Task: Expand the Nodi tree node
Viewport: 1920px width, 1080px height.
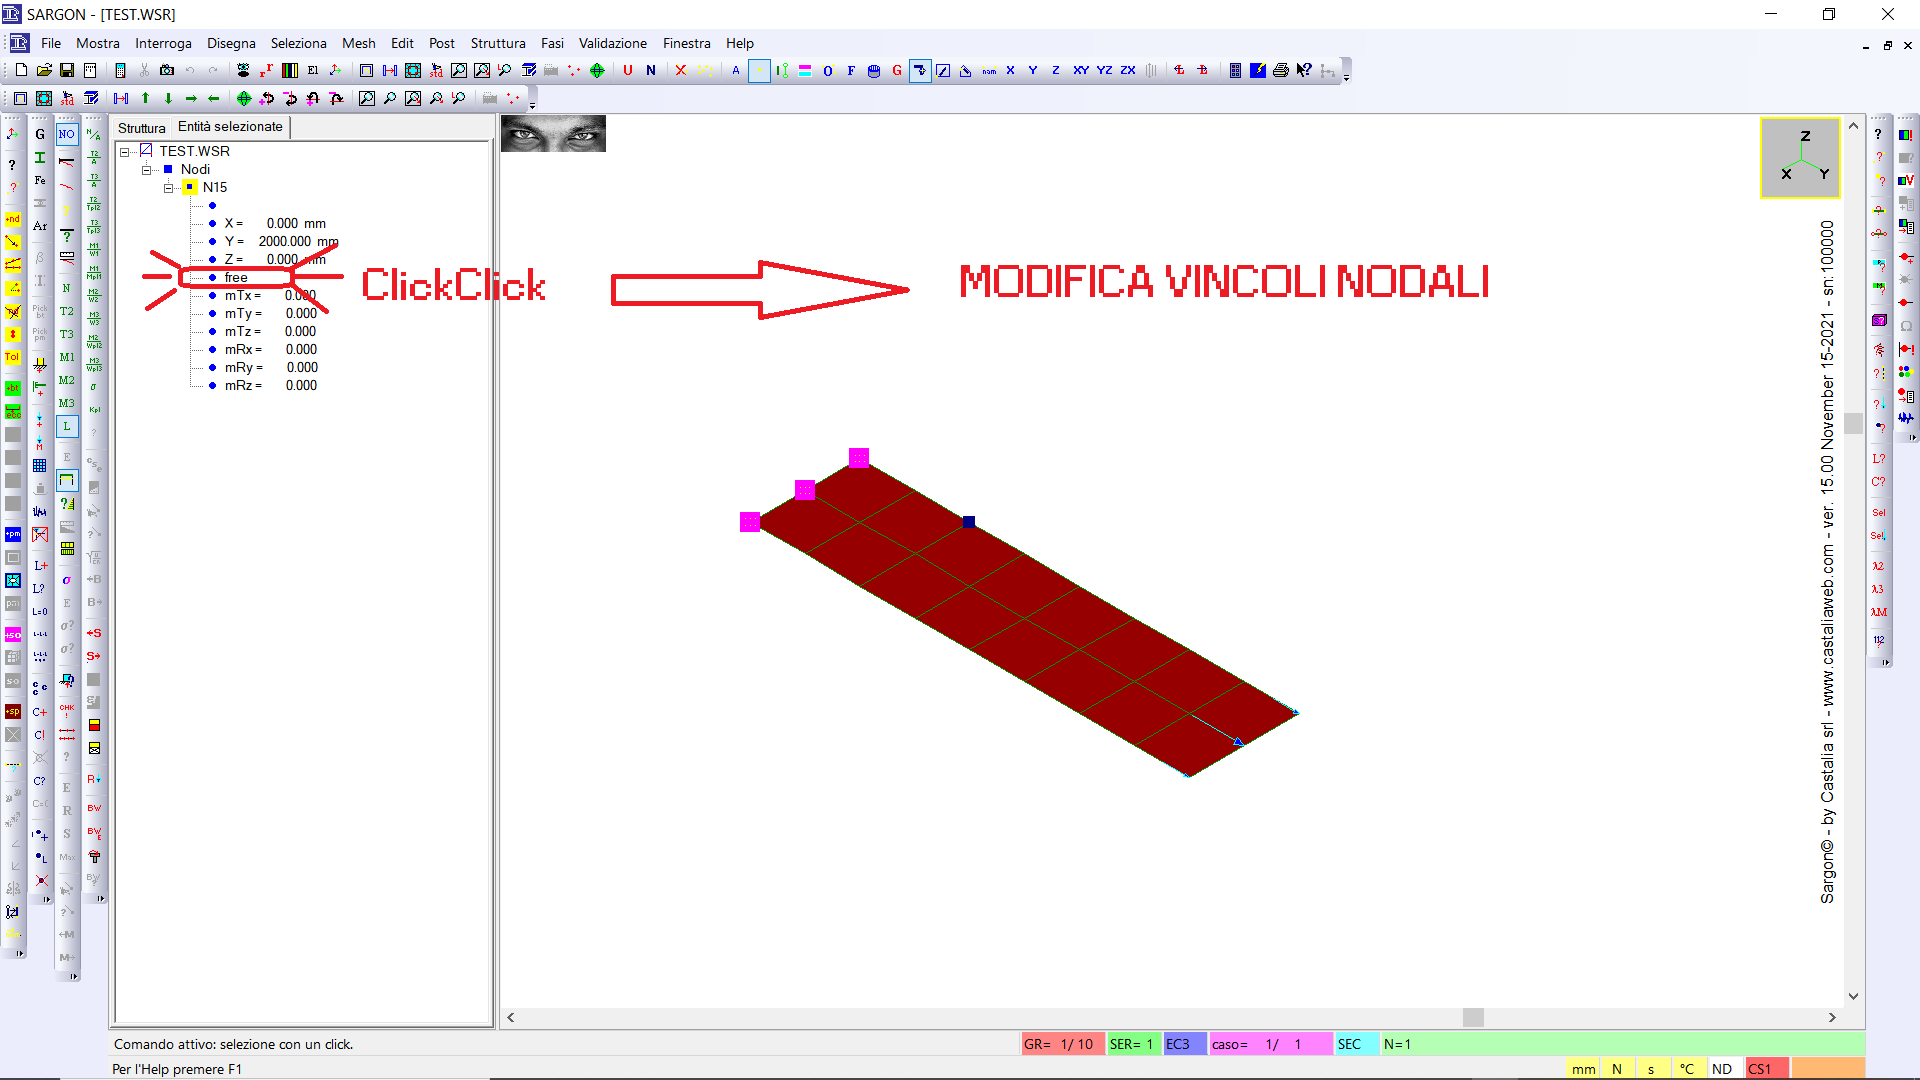Action: [148, 169]
